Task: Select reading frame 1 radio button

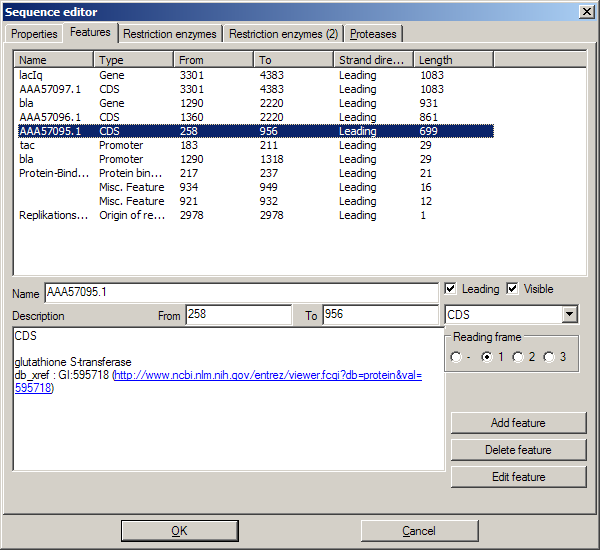Action: pyautogui.click(x=487, y=357)
